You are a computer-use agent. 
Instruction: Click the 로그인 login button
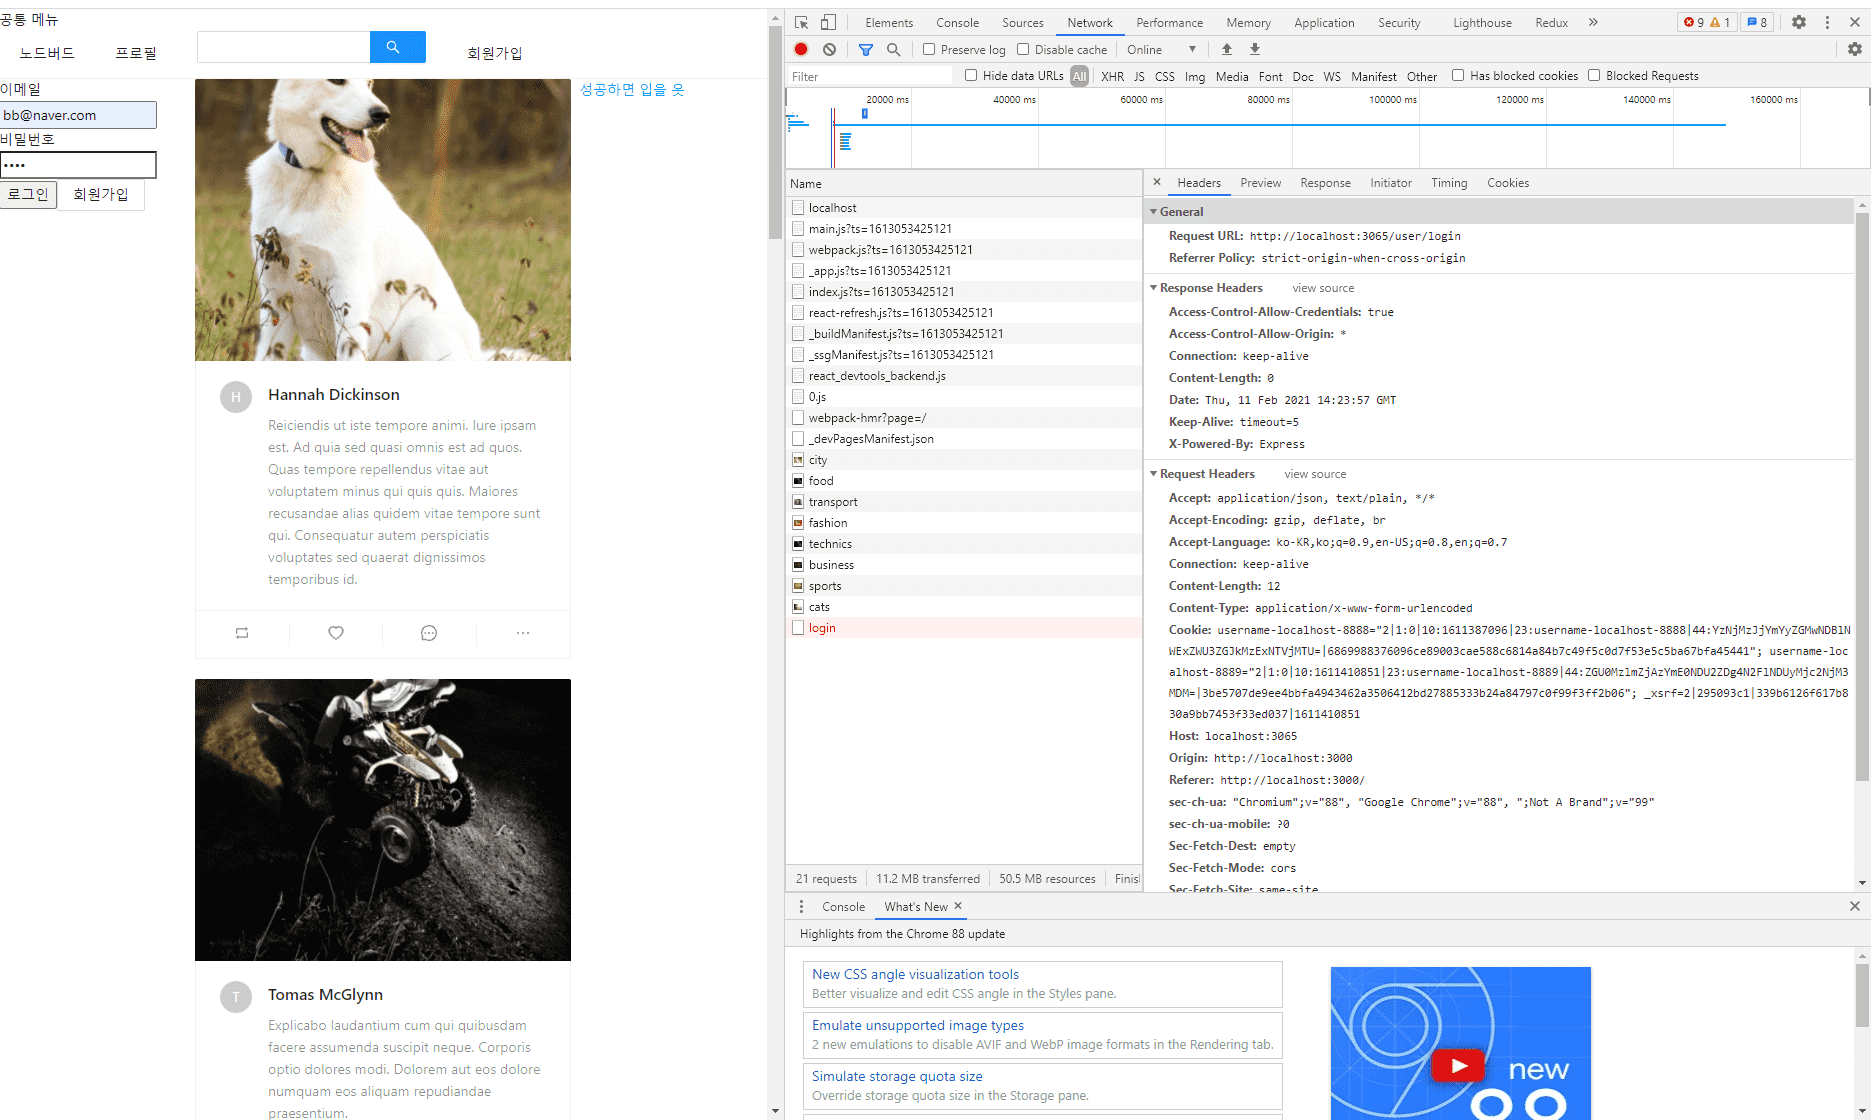click(28, 195)
